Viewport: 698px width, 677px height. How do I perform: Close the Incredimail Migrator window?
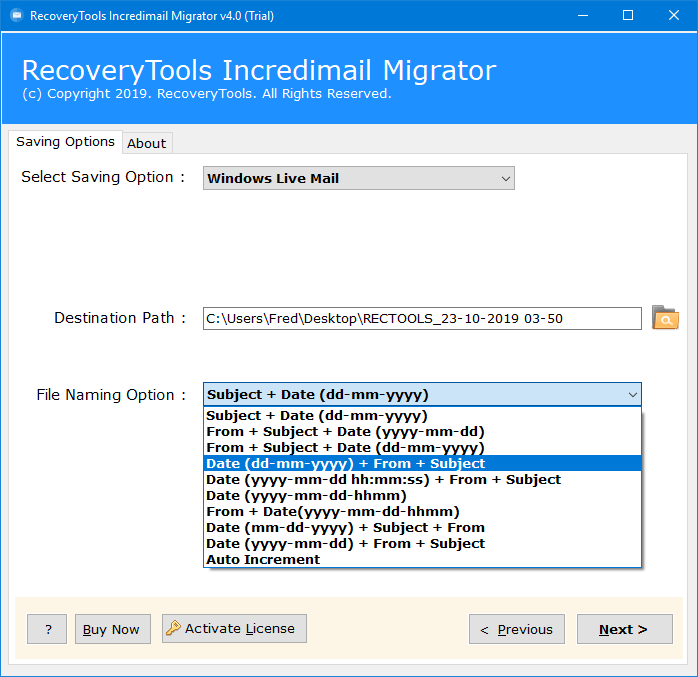674,16
